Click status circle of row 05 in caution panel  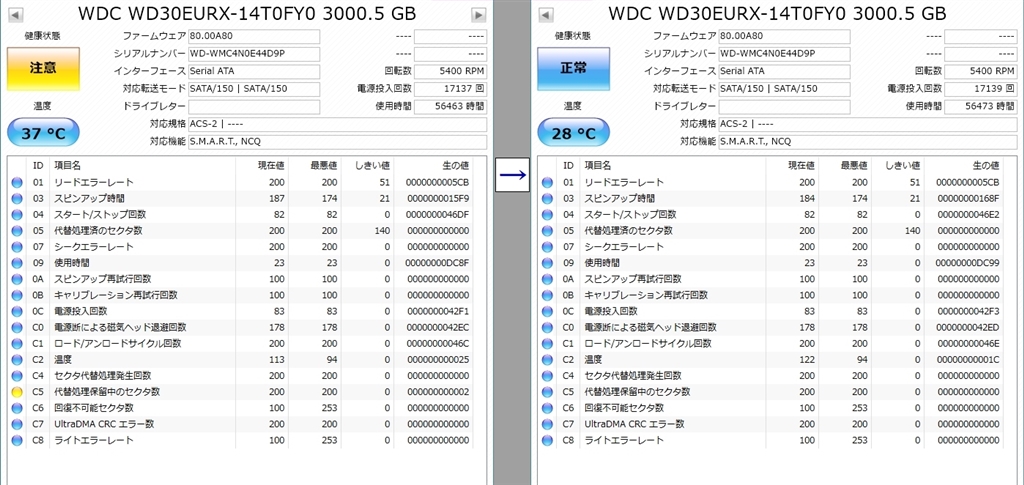17,231
